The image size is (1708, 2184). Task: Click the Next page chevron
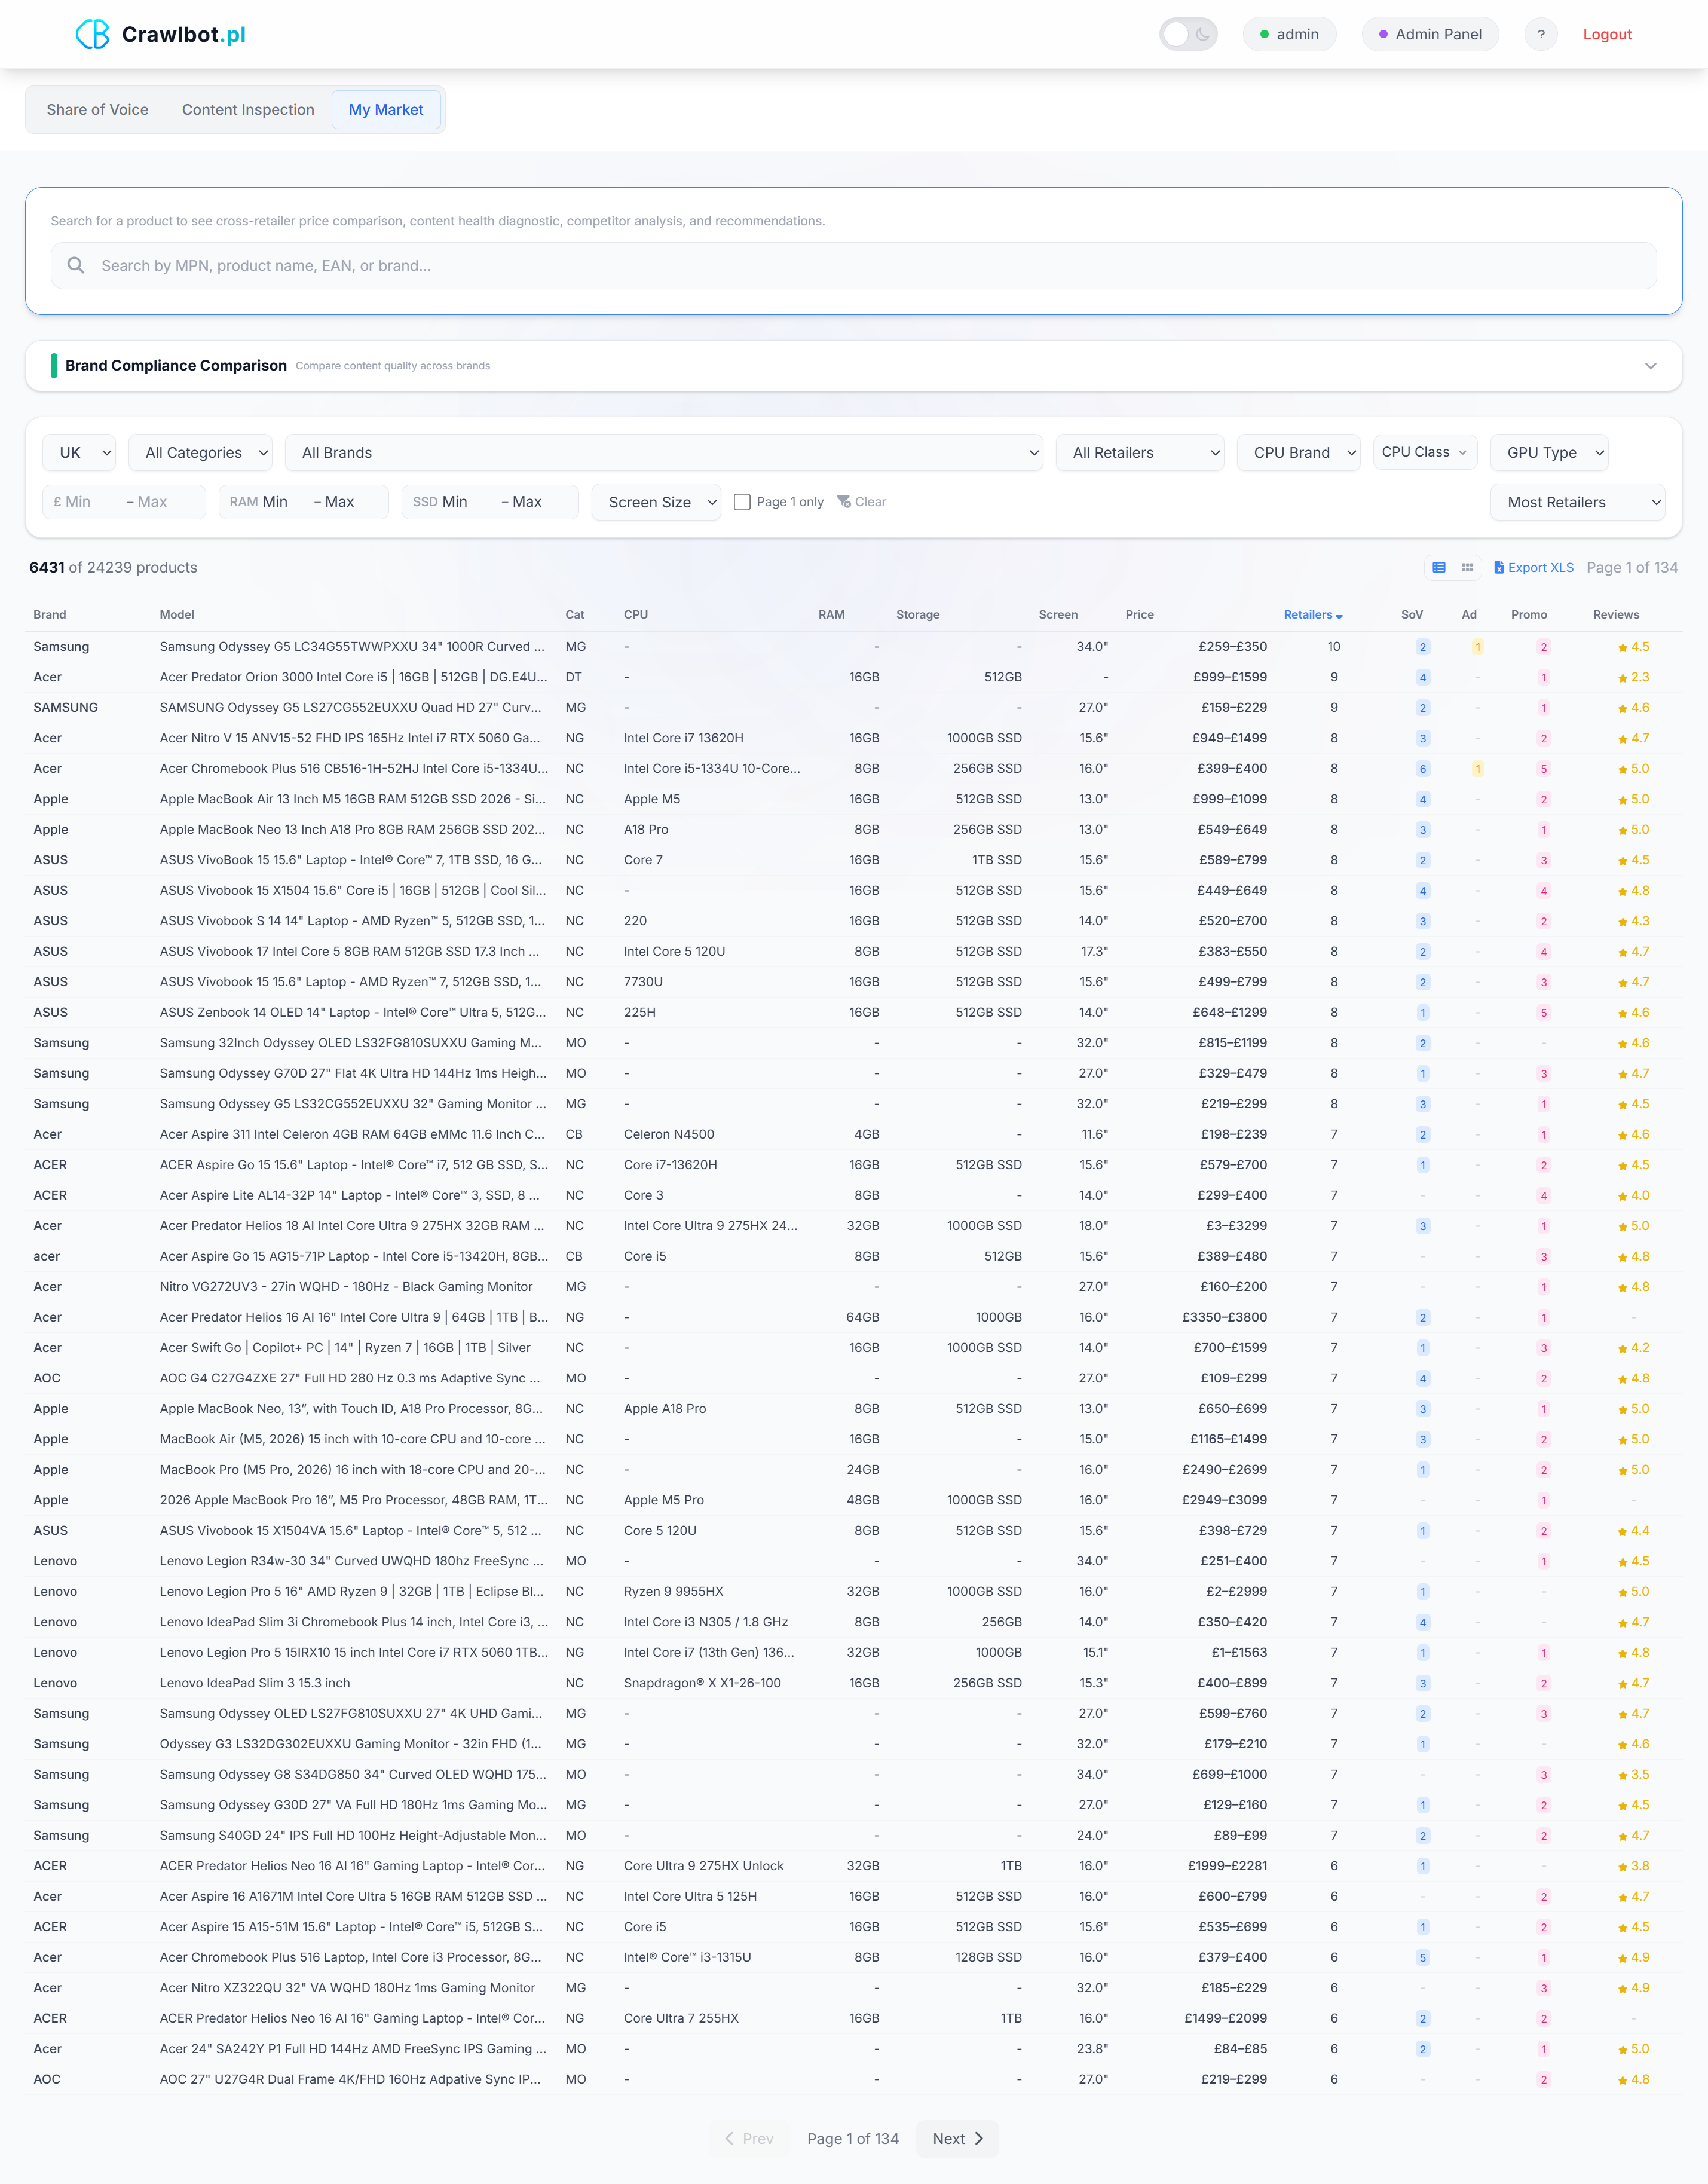[978, 2138]
